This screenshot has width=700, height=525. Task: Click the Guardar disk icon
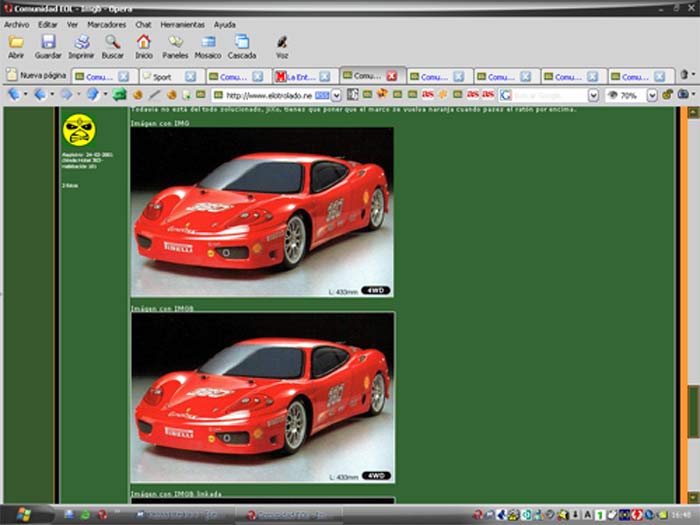click(48, 42)
